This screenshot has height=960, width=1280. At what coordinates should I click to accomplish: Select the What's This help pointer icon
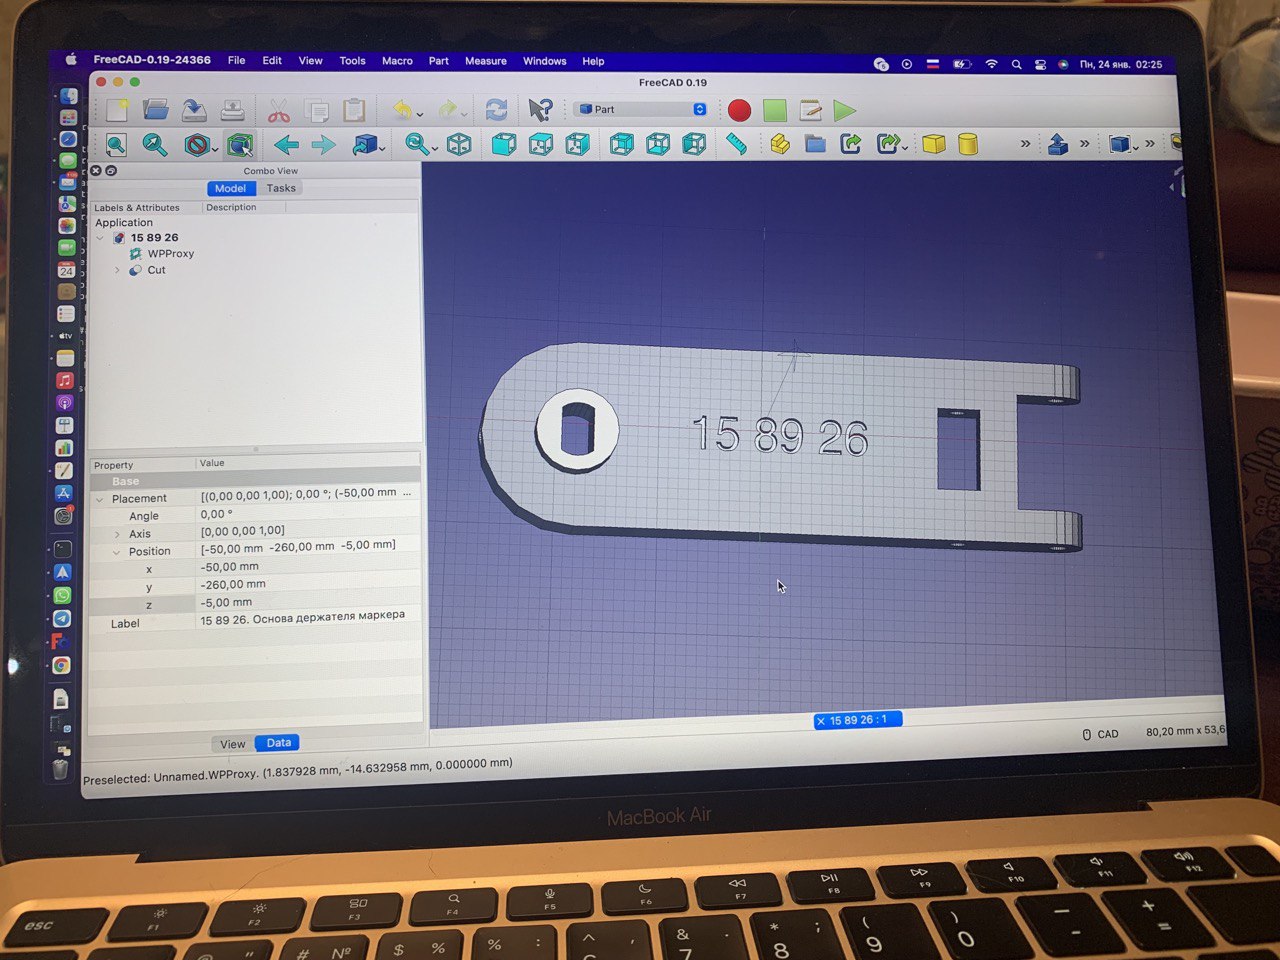point(540,110)
